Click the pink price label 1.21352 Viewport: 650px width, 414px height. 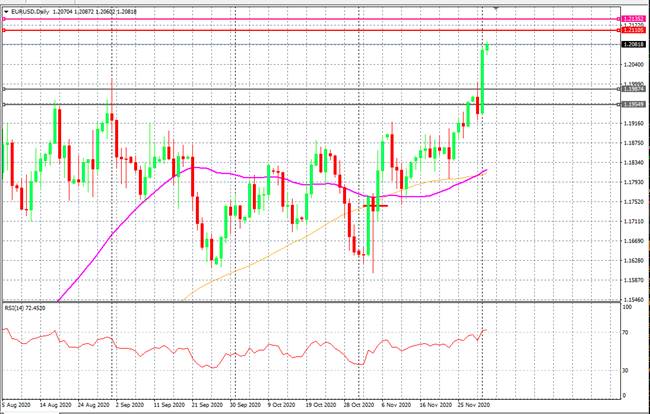633,19
